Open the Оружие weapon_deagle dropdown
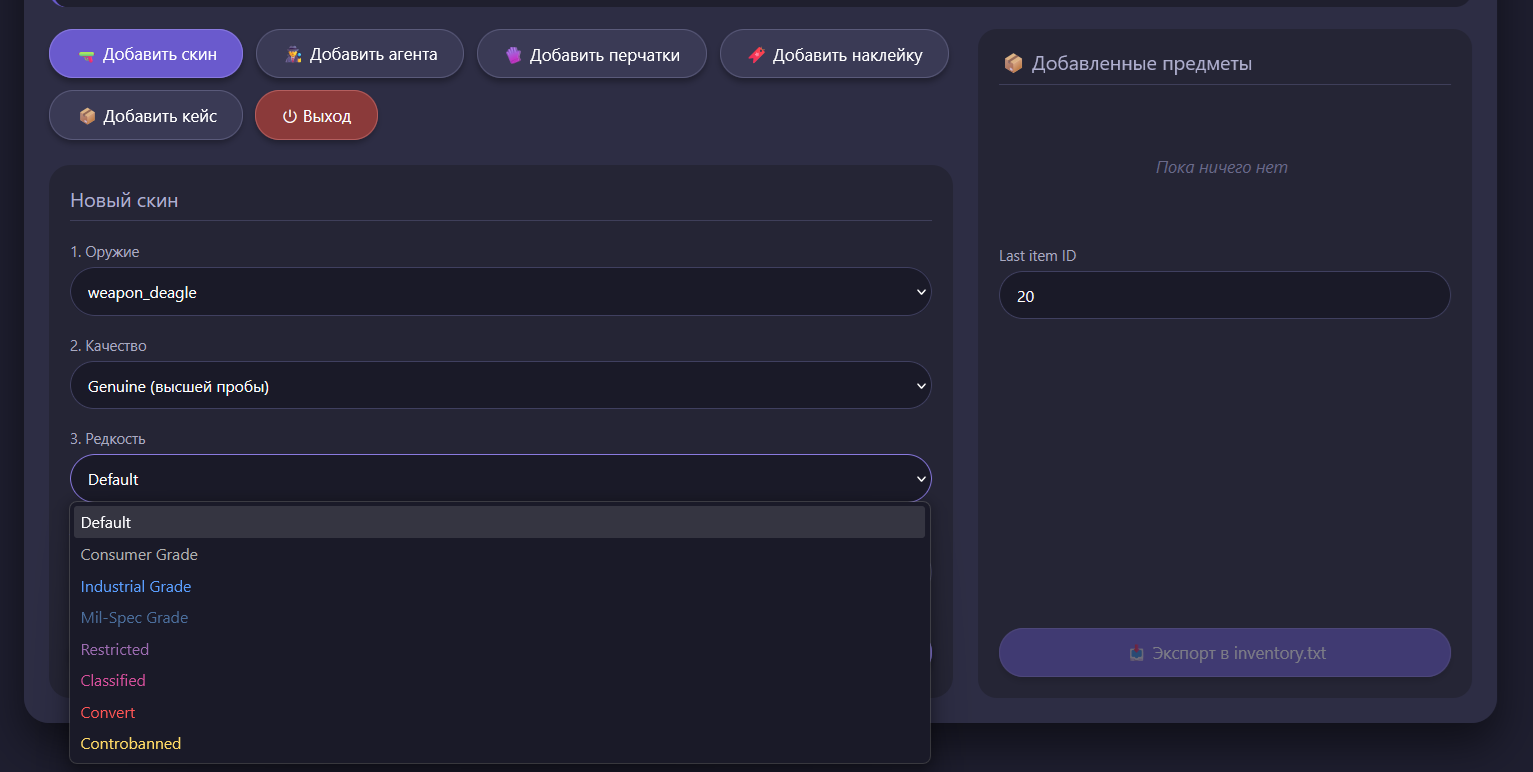1533x772 pixels. [x=500, y=292]
